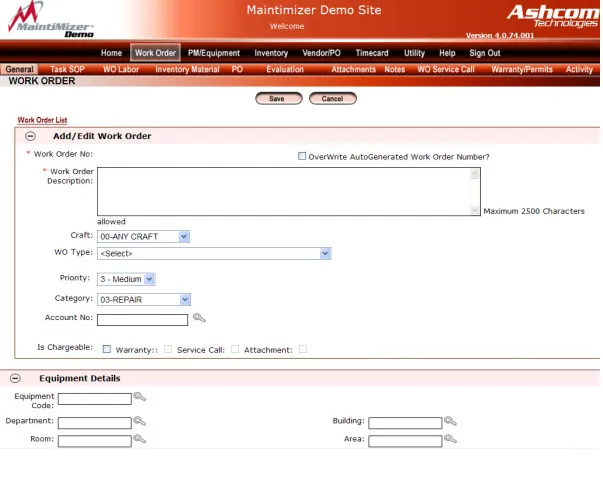Click the Ashcom Technologies logo
Screen dimensions: 603x479
coord(553,16)
